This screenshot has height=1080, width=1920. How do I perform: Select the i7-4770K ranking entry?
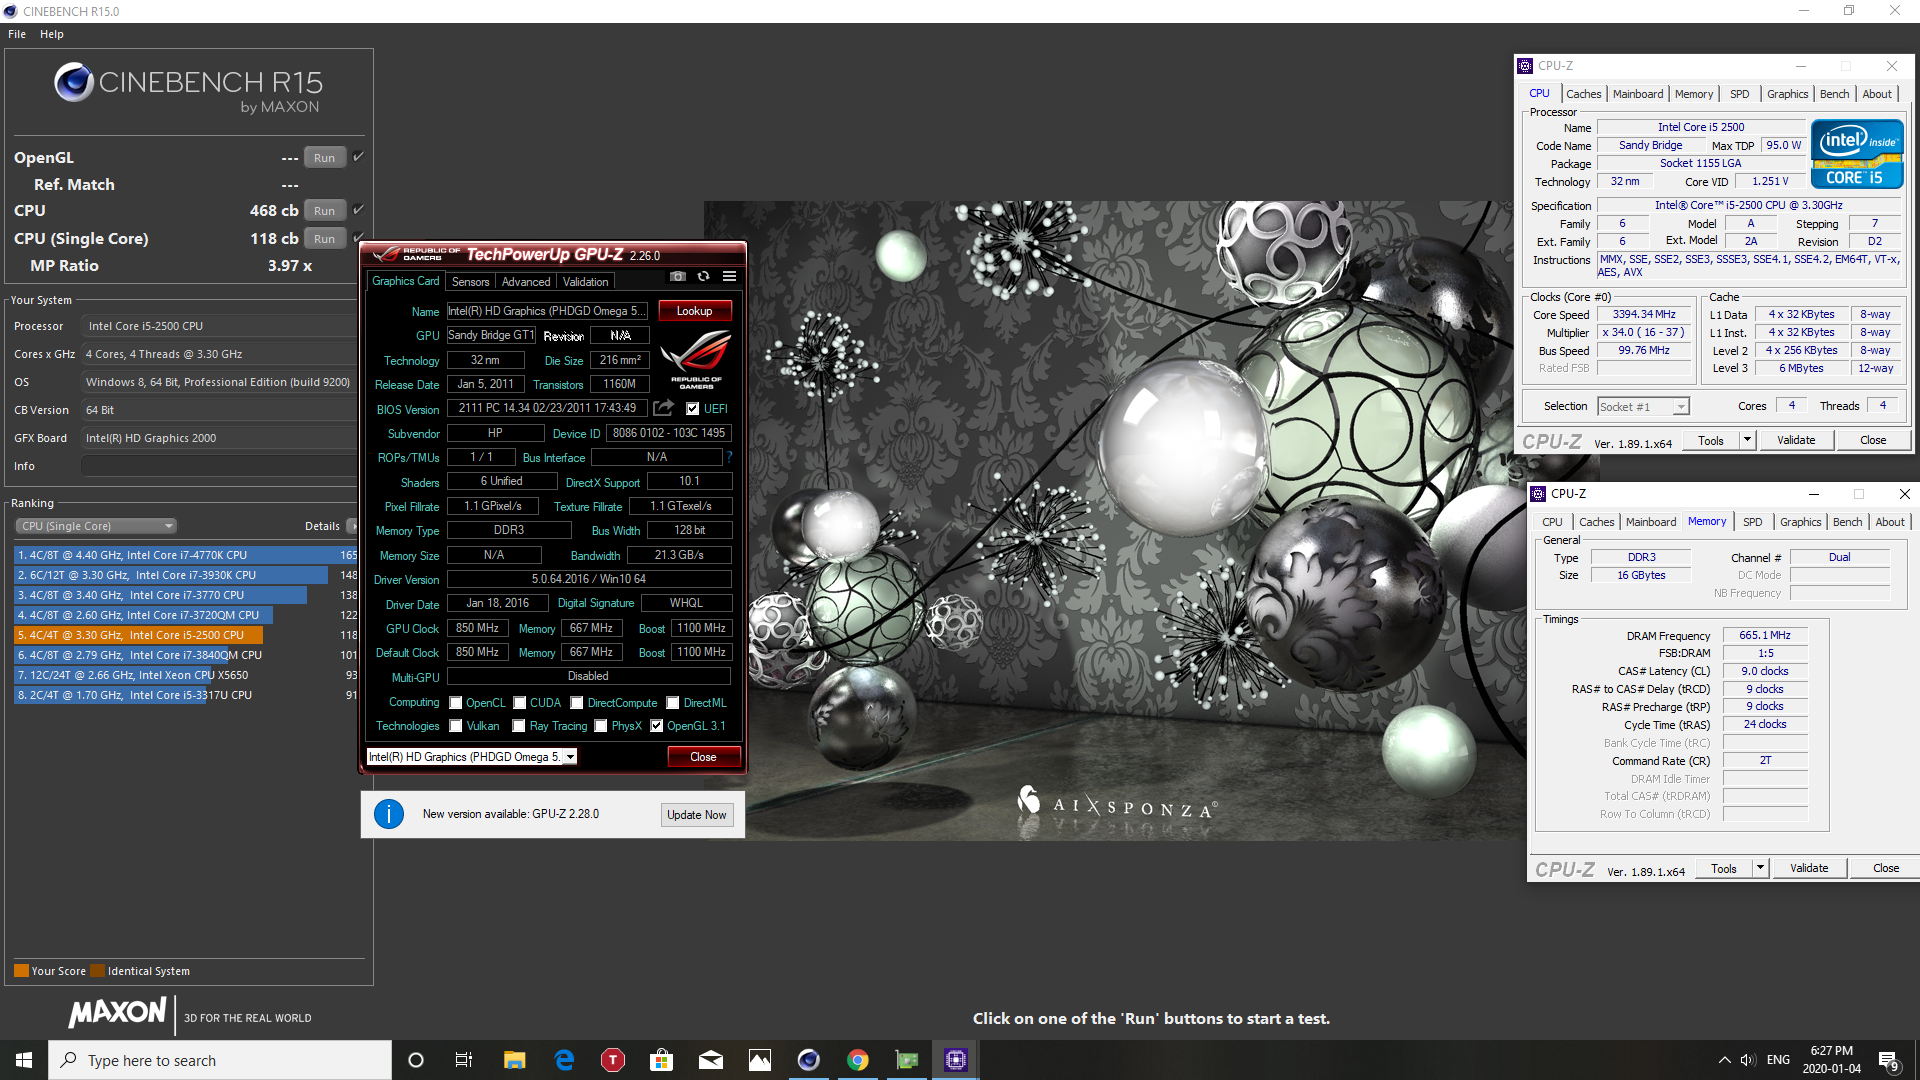(186, 555)
